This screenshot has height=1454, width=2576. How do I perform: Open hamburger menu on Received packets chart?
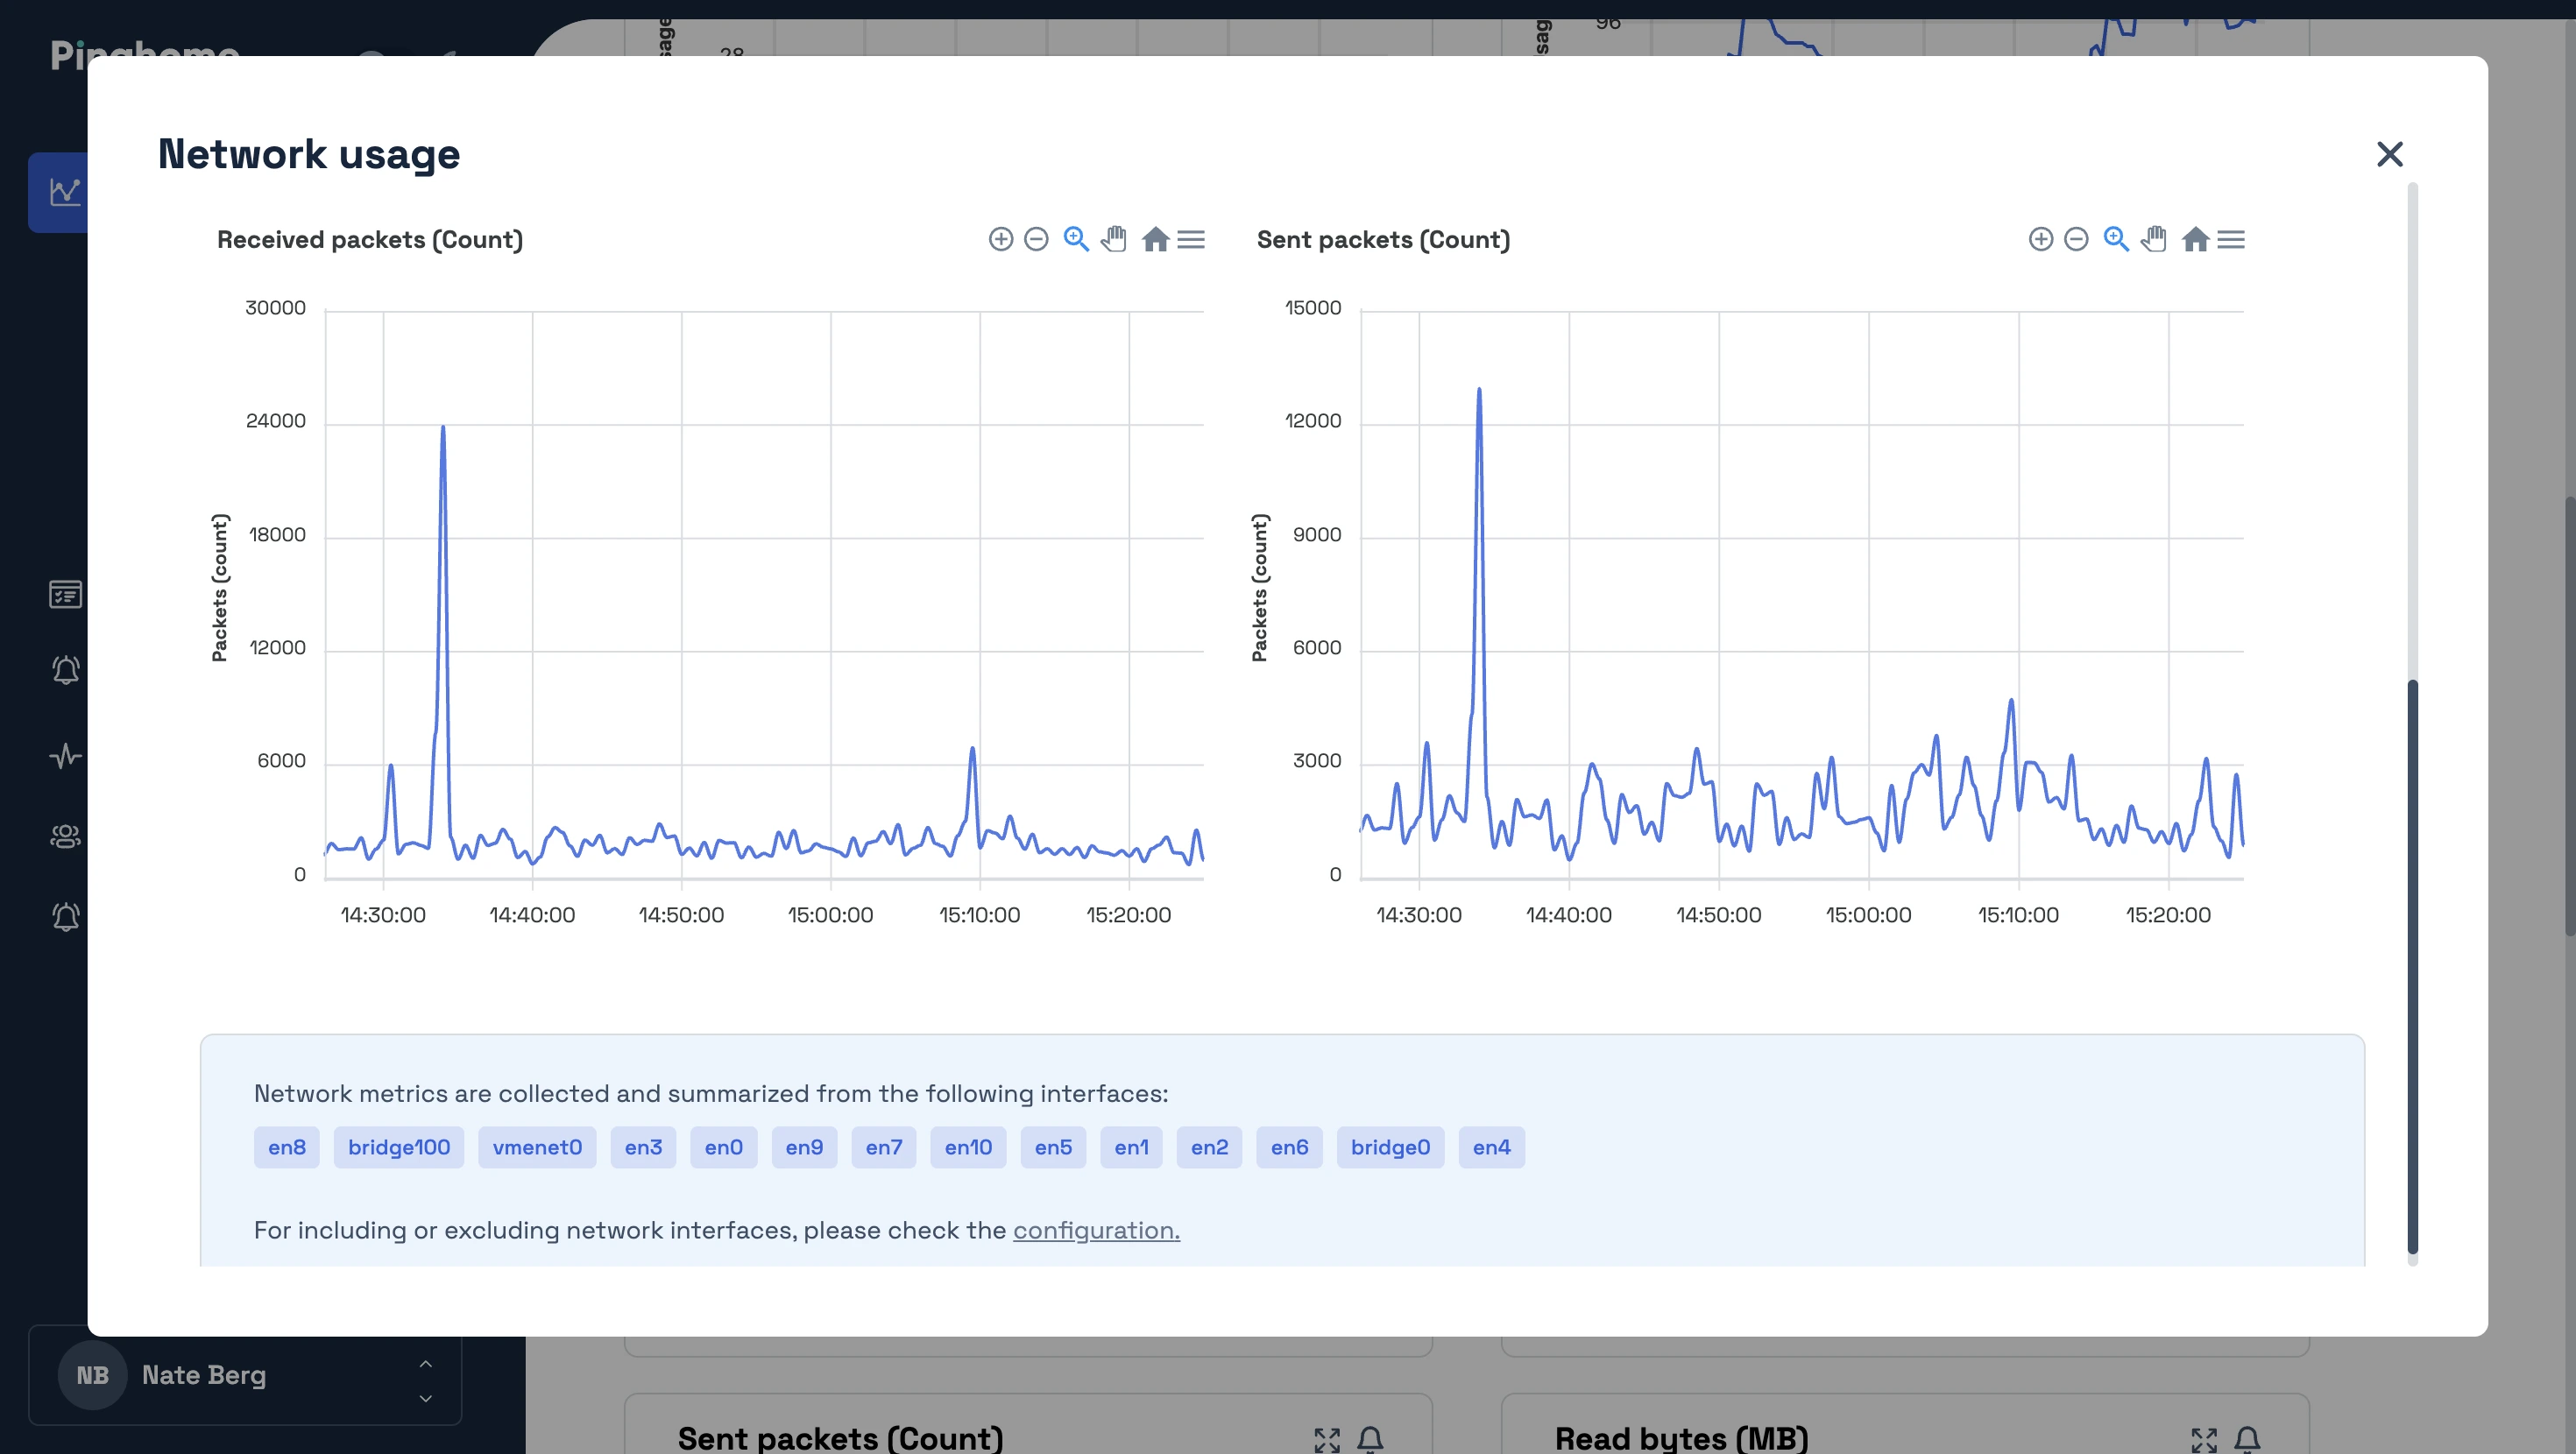point(1191,239)
